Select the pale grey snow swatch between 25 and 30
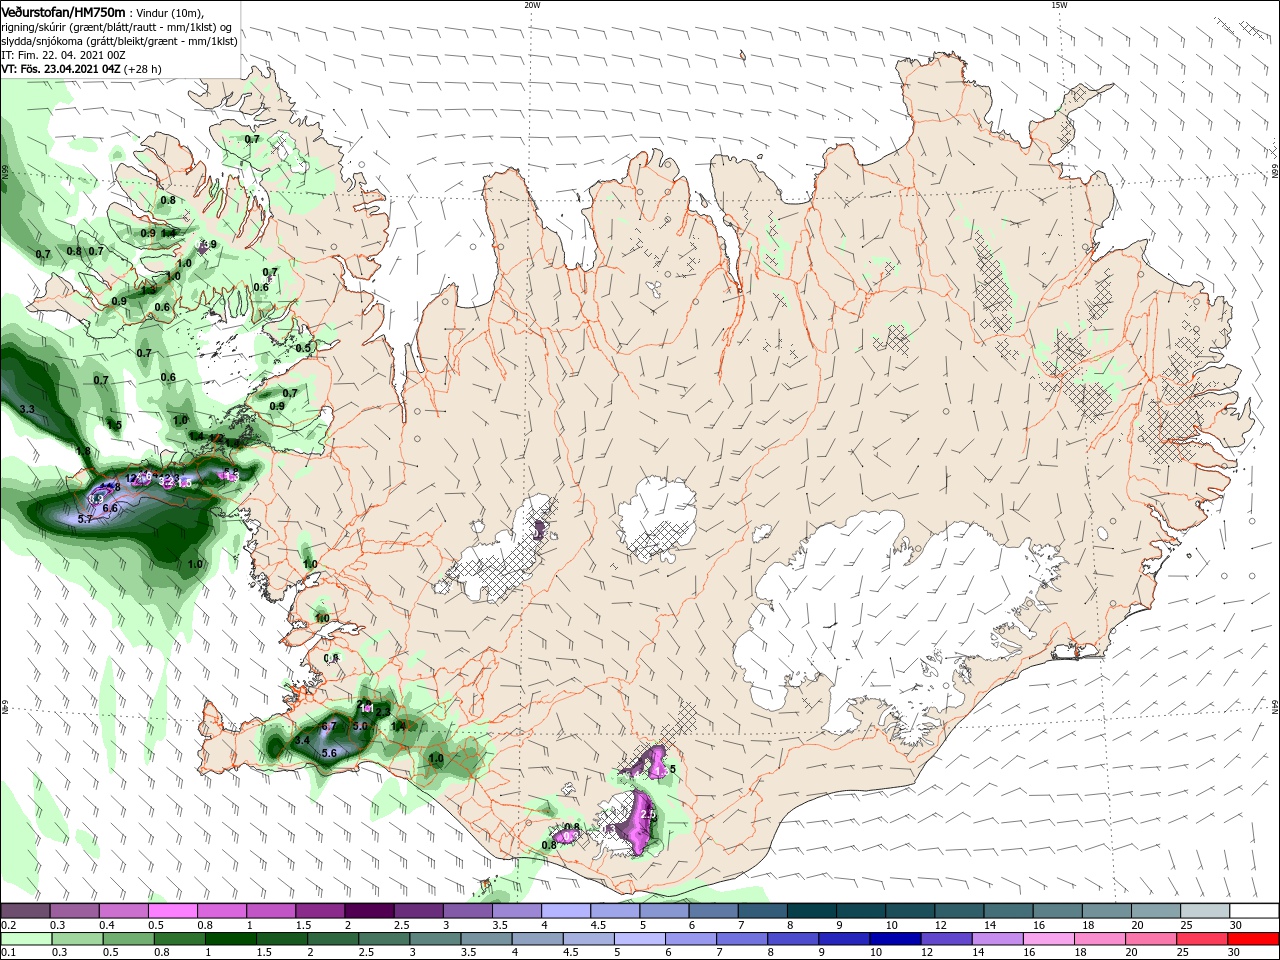1280x960 pixels. 1204,911
